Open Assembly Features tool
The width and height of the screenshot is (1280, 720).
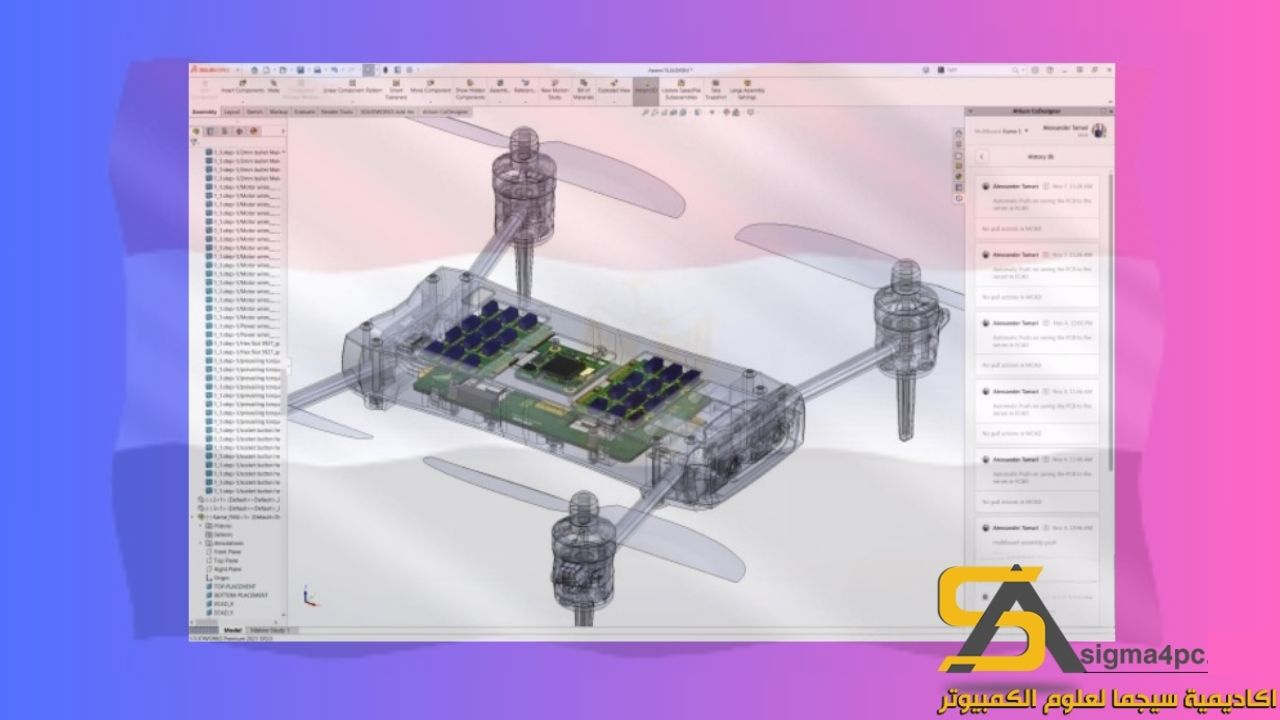tap(500, 85)
